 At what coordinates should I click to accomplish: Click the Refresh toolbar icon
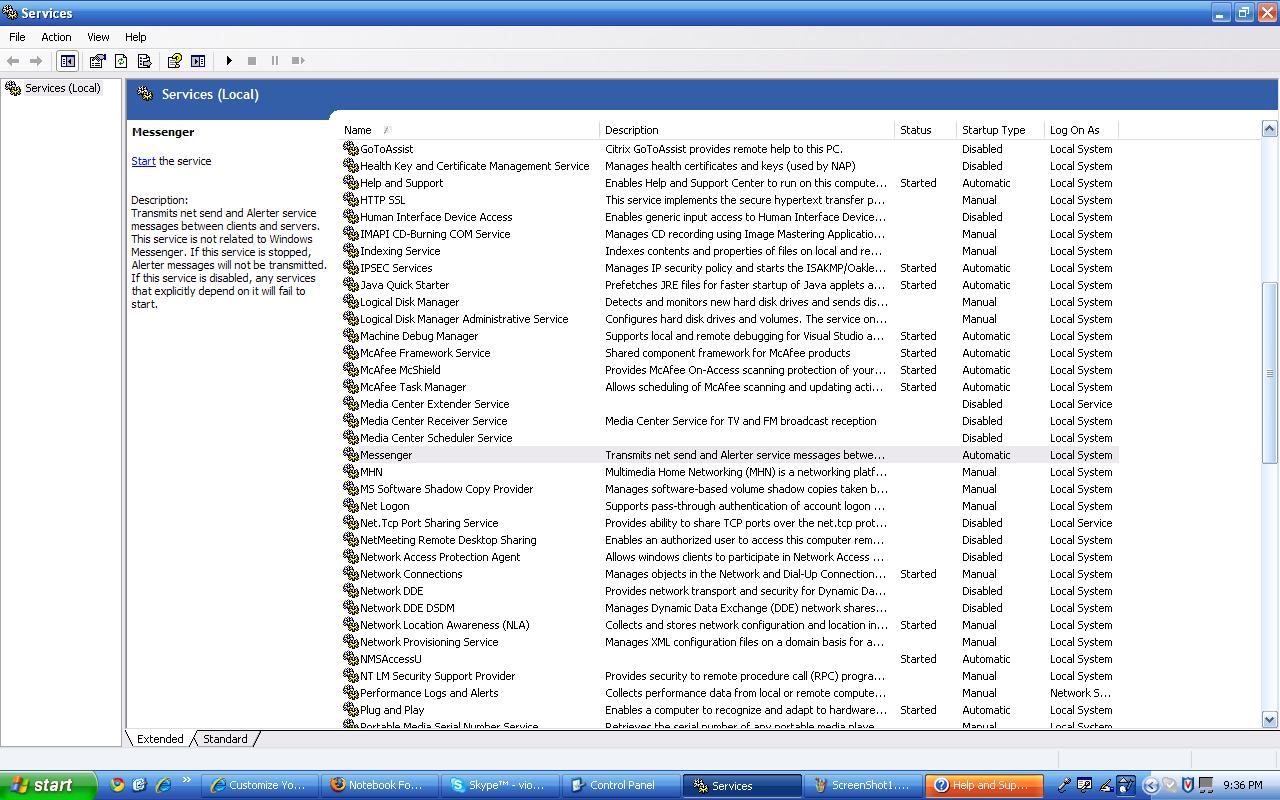coord(121,61)
